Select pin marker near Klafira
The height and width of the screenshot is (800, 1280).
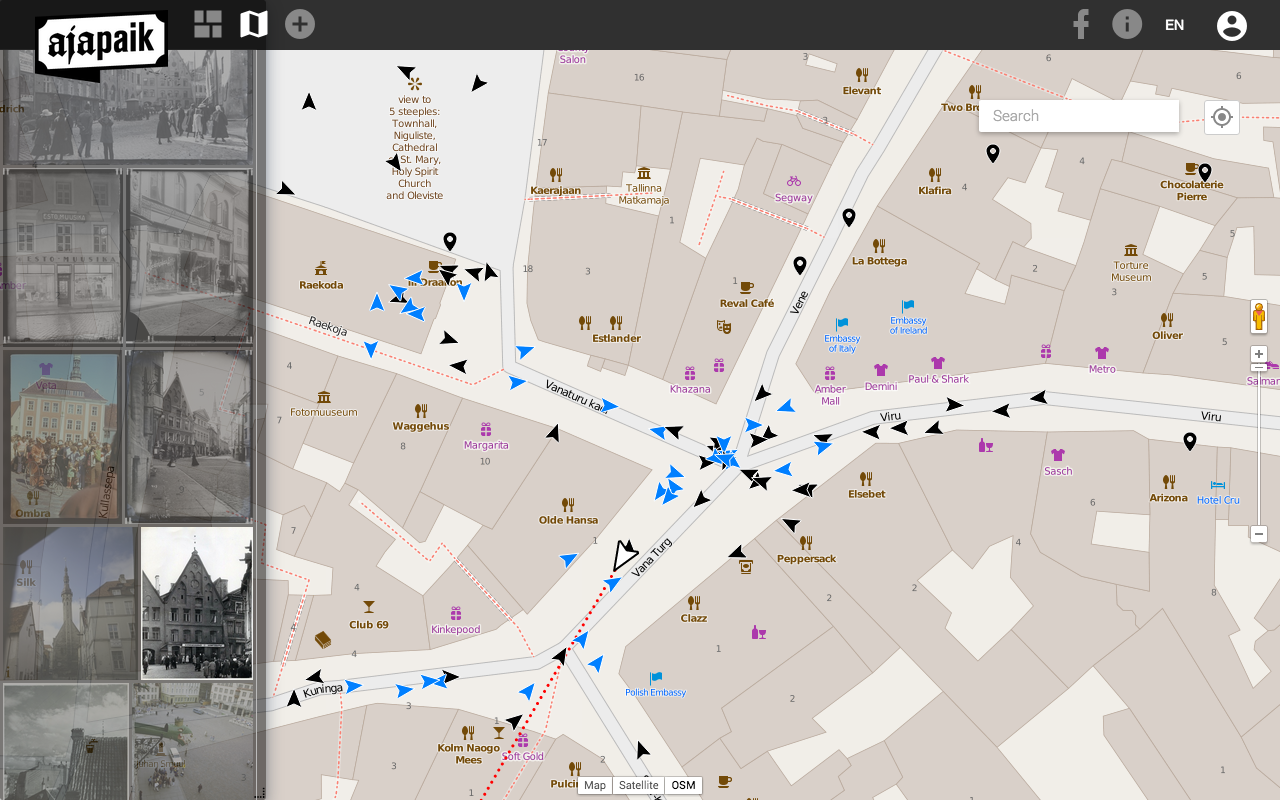coord(993,153)
